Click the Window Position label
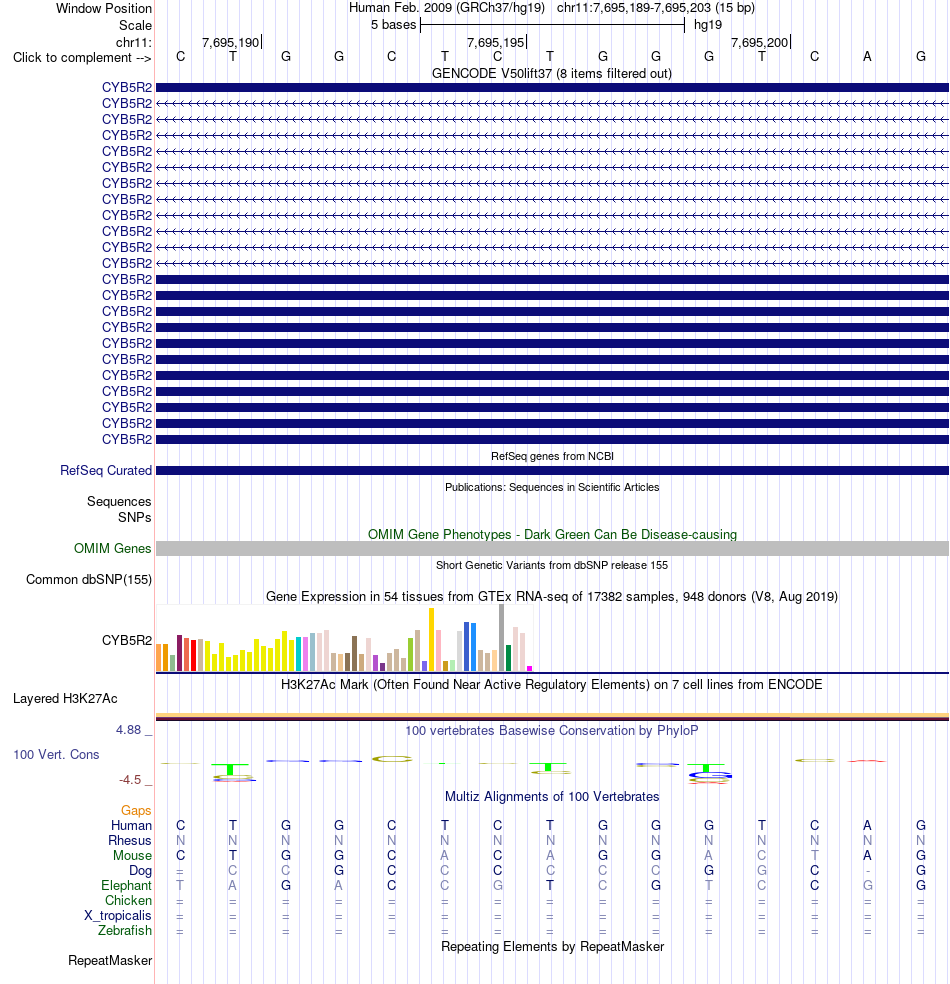 [104, 8]
